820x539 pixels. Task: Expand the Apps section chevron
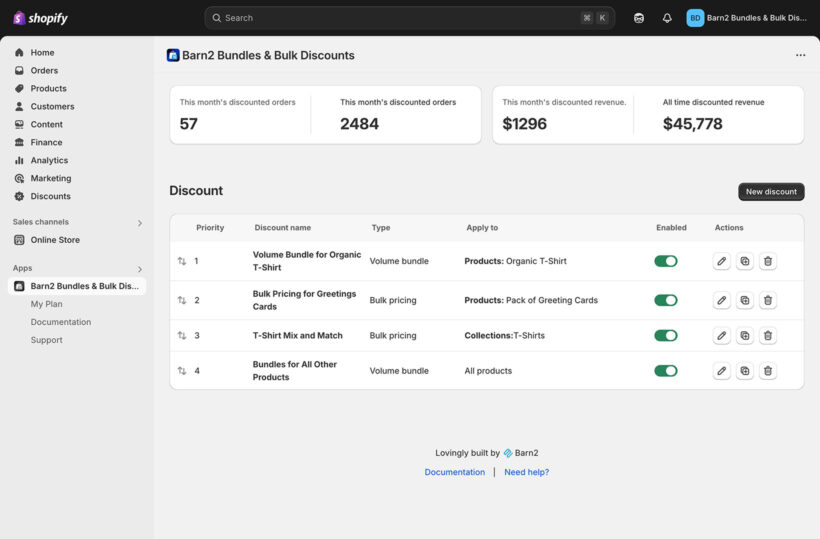coord(139,269)
